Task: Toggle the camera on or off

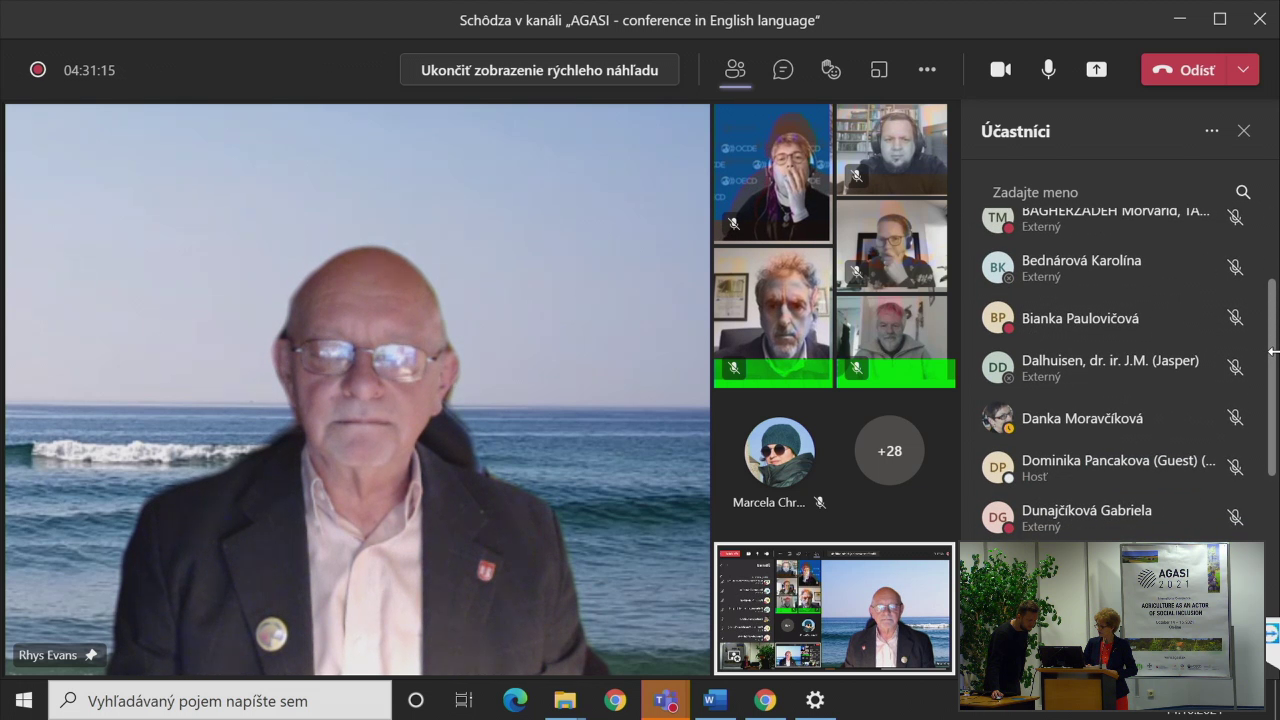Action: click(1000, 70)
